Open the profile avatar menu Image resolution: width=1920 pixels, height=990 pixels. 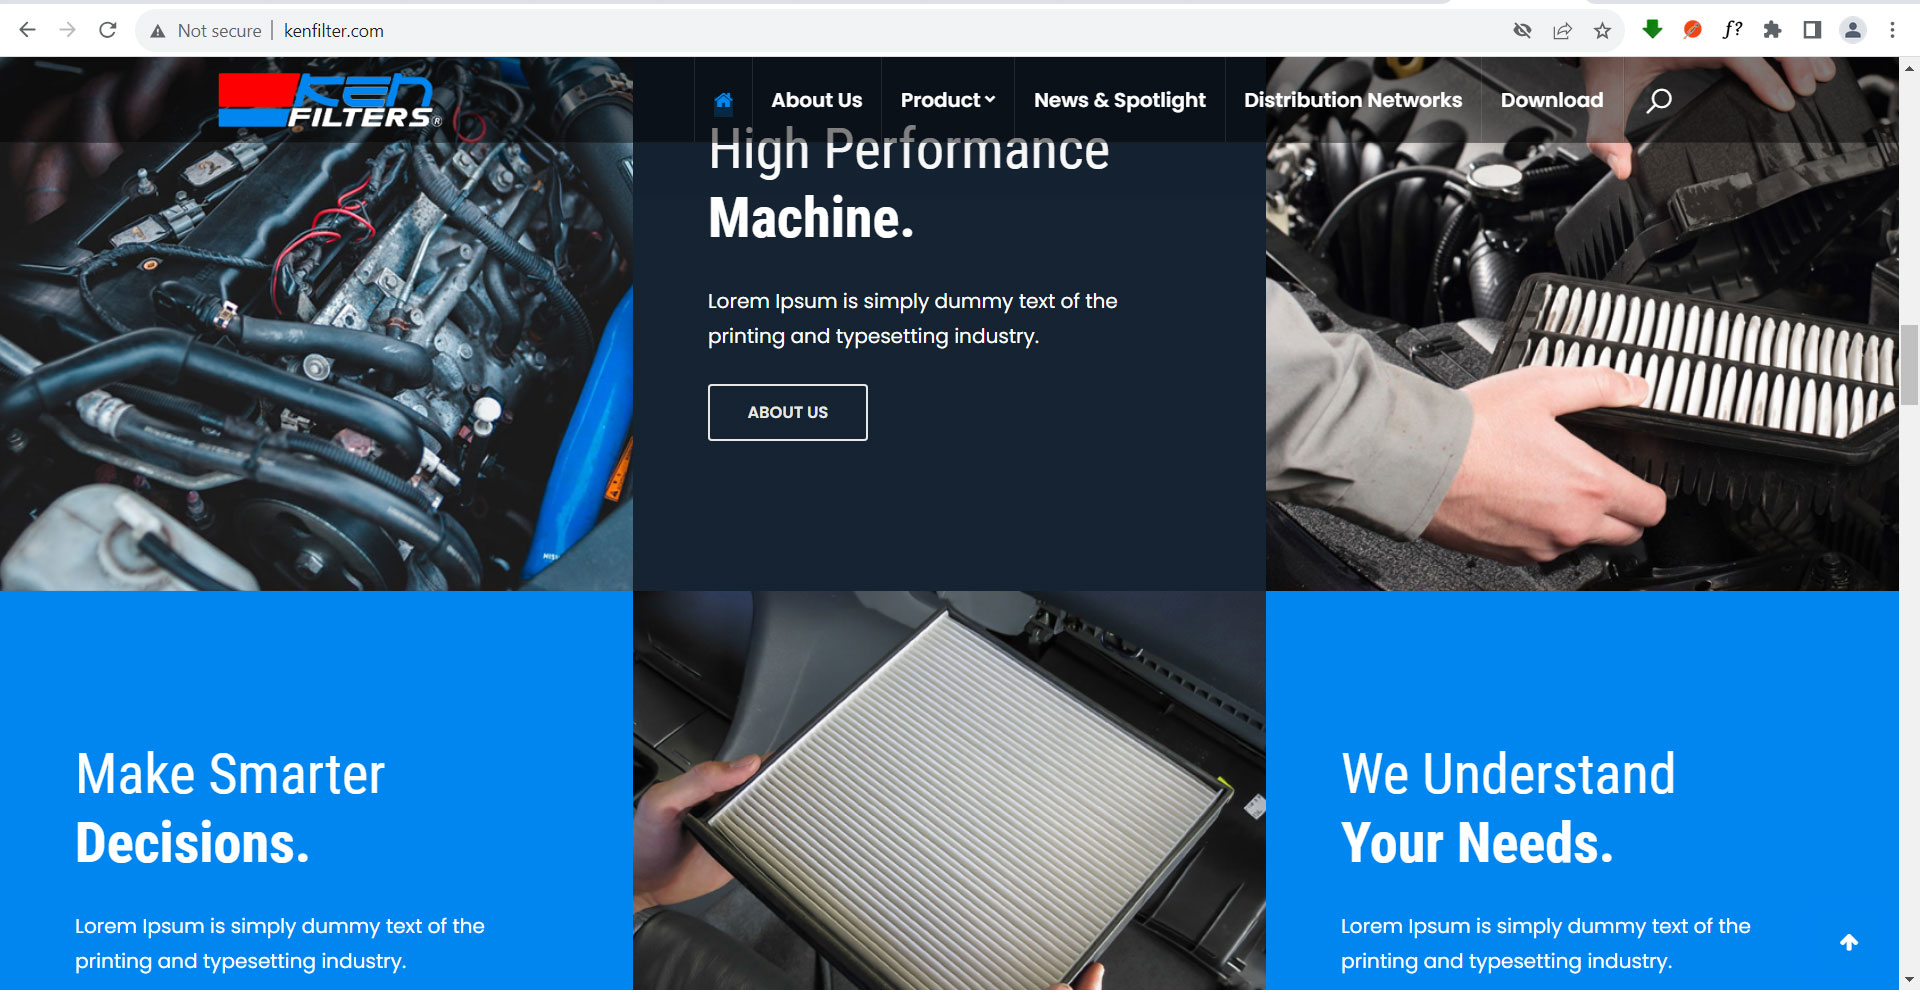pos(1853,30)
